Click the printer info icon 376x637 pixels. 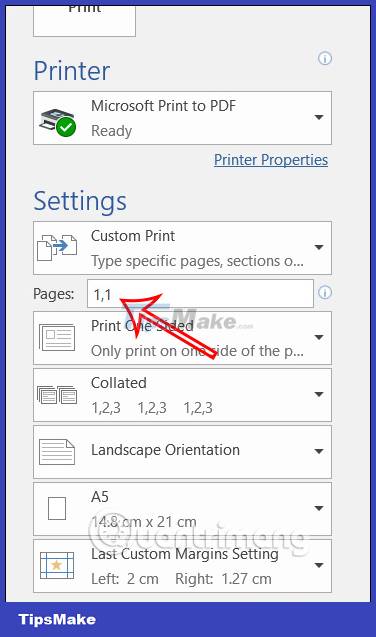324,58
